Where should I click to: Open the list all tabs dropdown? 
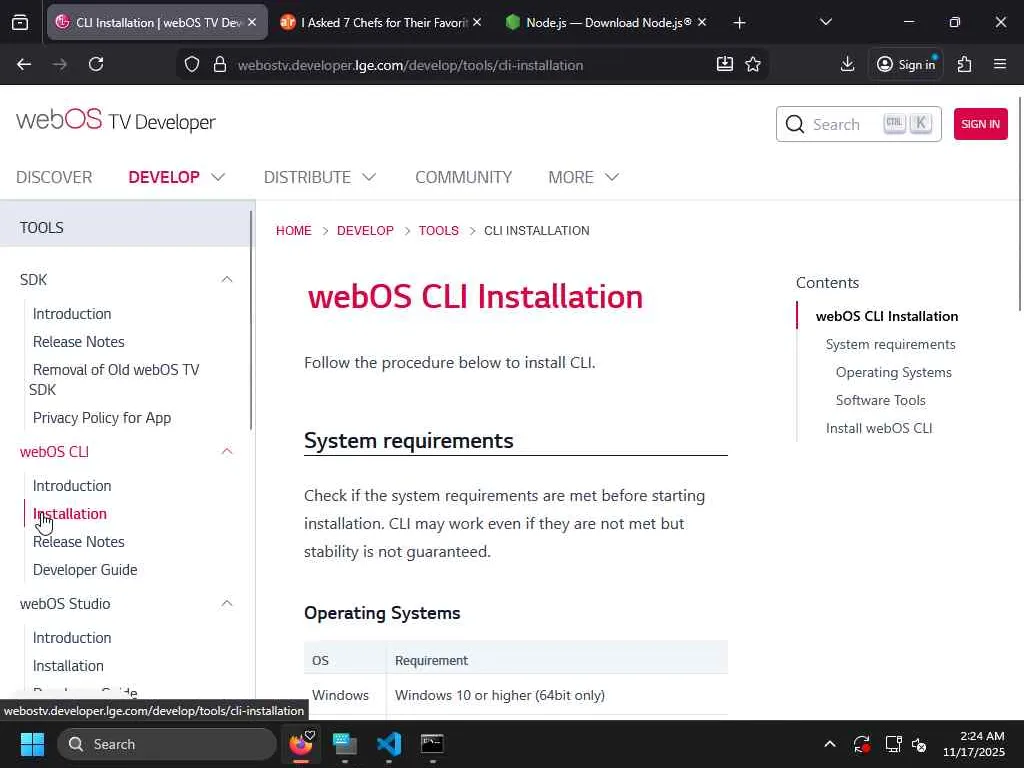825,22
